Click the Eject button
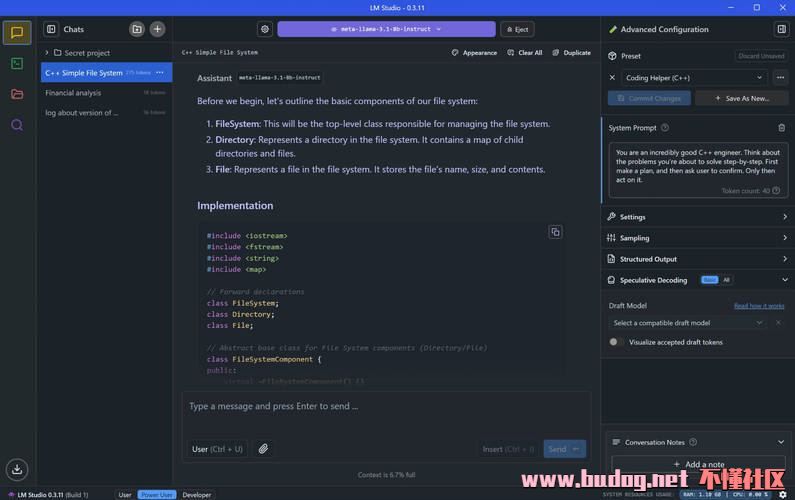 click(x=516, y=29)
